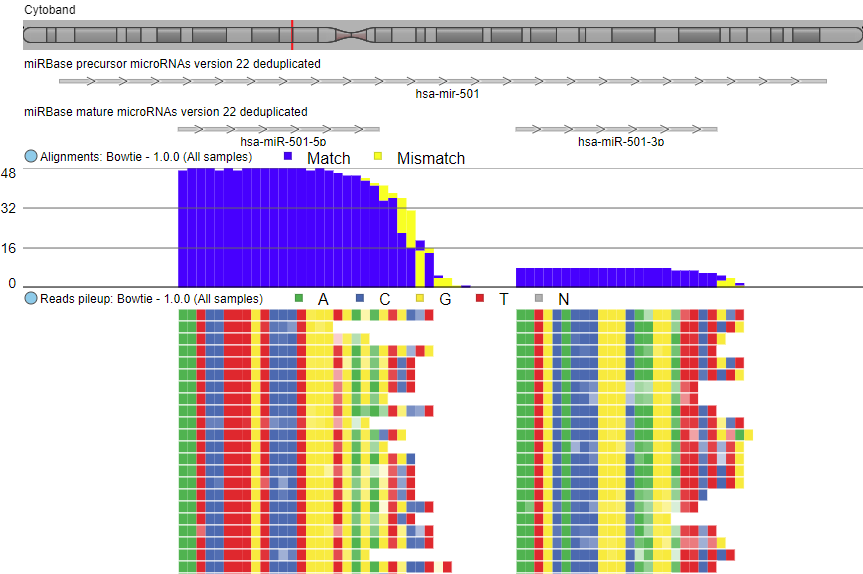The height and width of the screenshot is (574, 863).
Task: Click the Mismatch legend label
Action: (431, 158)
